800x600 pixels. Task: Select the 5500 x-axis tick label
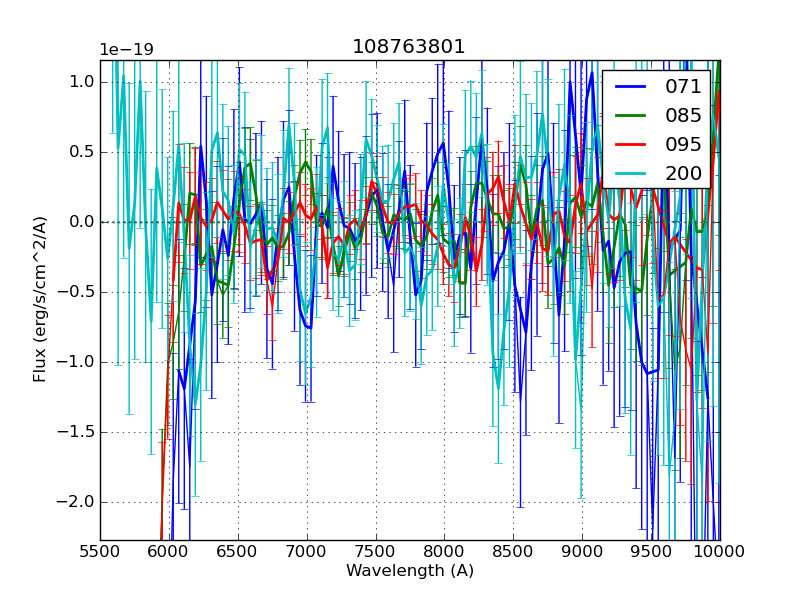pyautogui.click(x=100, y=551)
